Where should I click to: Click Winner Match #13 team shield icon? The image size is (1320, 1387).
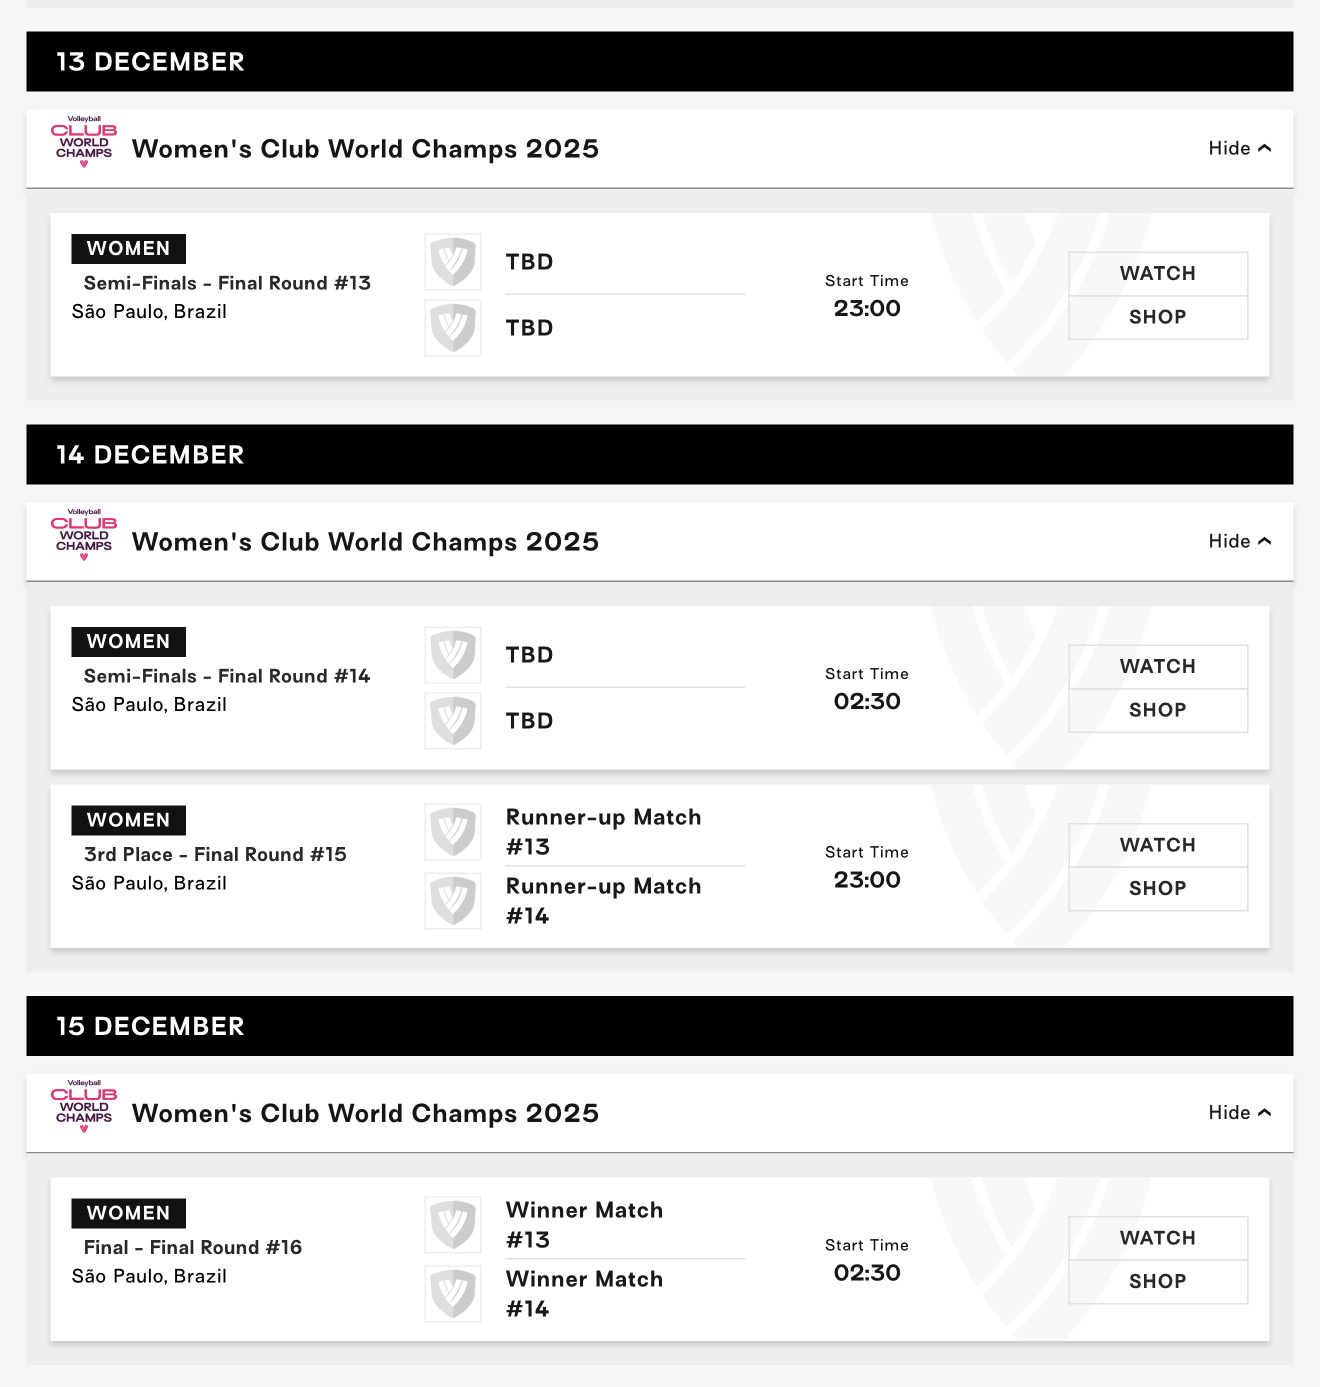click(453, 1225)
